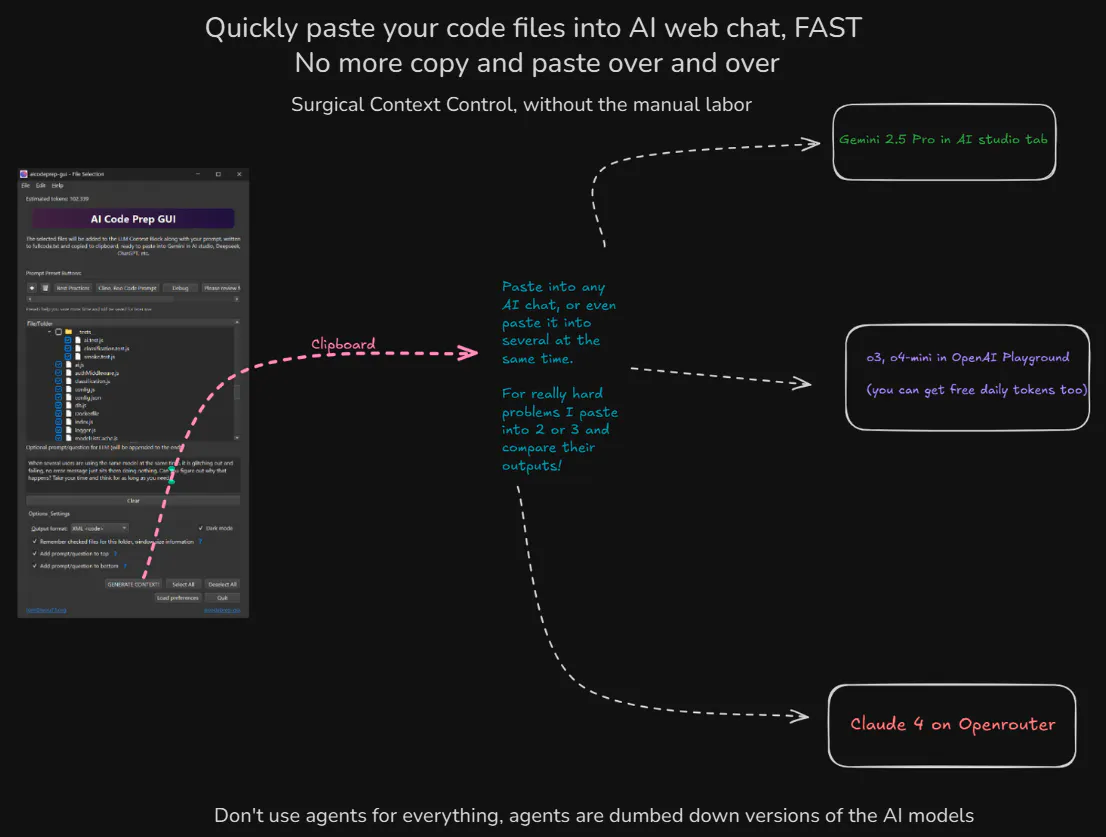This screenshot has width=1106, height=837.
Task: Click the classification.js file icon
Action: coord(68,381)
